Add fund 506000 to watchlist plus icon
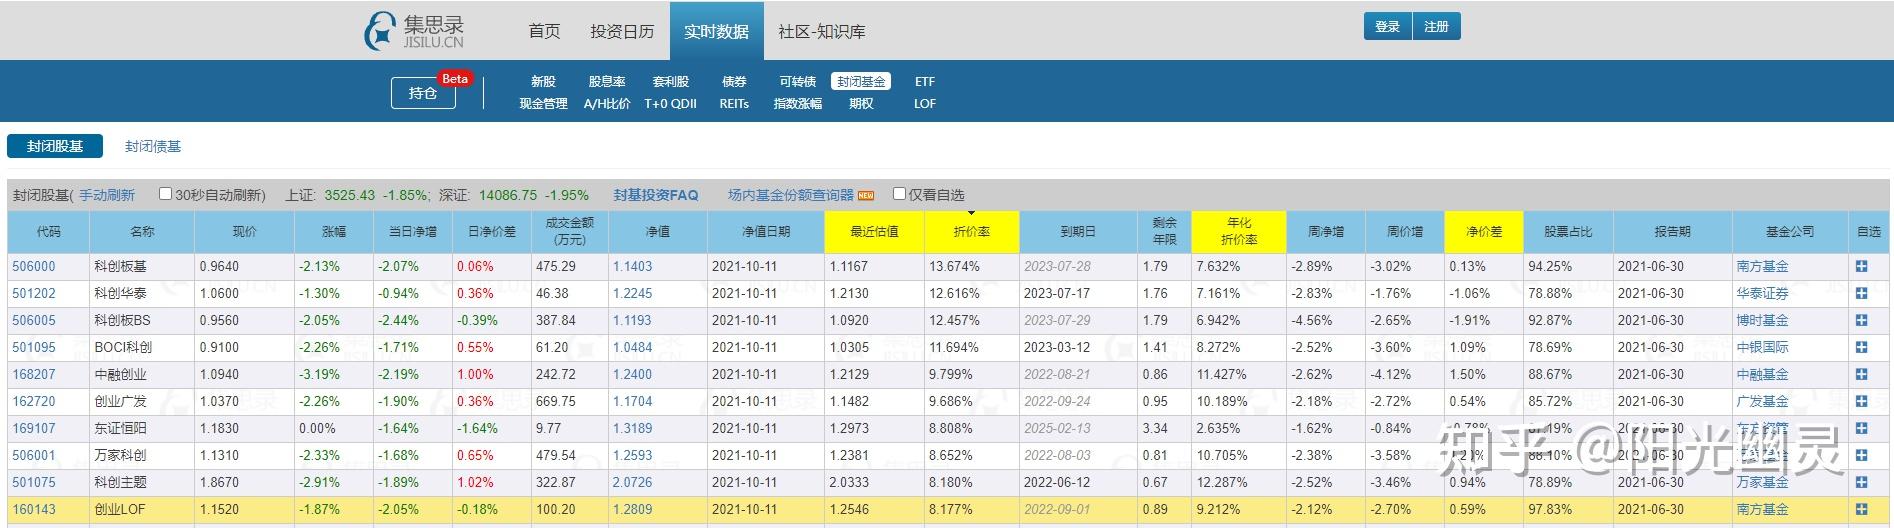 1861,267
